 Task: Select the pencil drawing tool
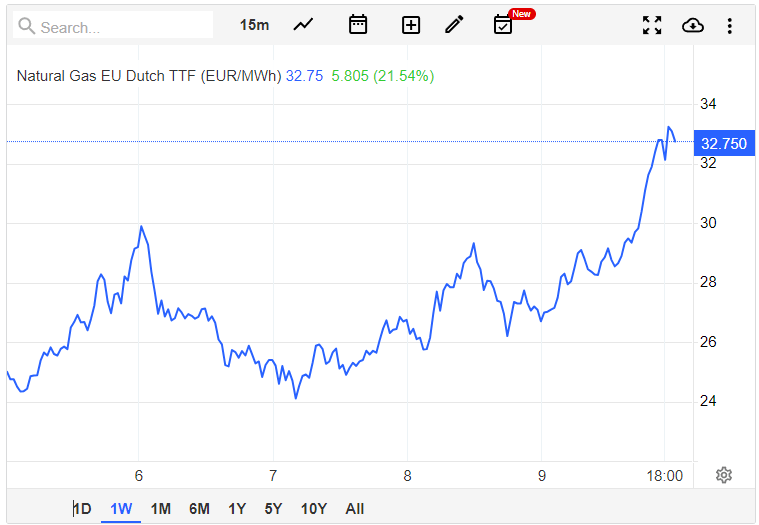pos(454,25)
